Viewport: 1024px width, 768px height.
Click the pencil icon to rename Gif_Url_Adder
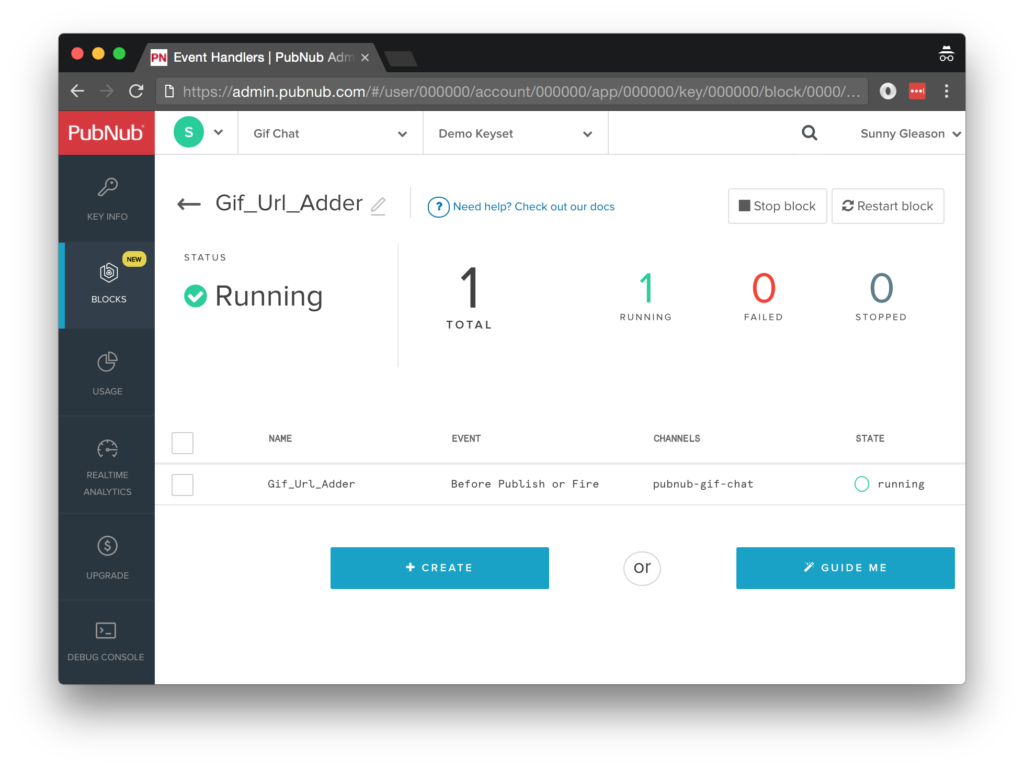[x=378, y=205]
